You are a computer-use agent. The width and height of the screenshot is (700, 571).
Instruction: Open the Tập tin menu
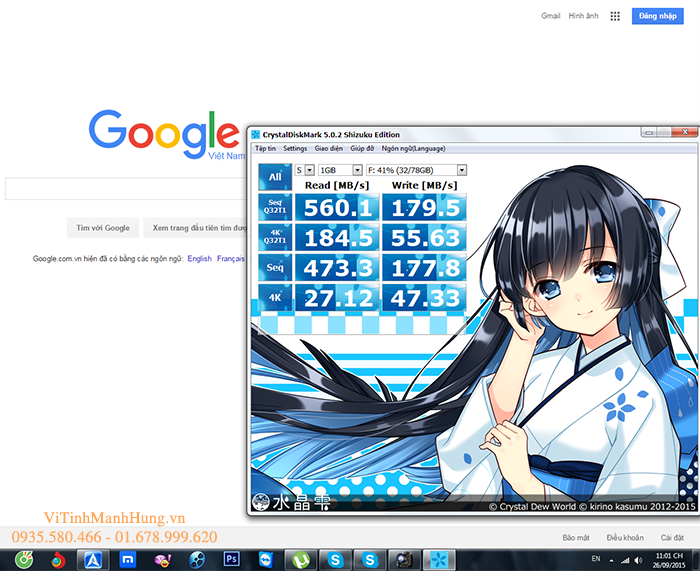click(x=266, y=148)
